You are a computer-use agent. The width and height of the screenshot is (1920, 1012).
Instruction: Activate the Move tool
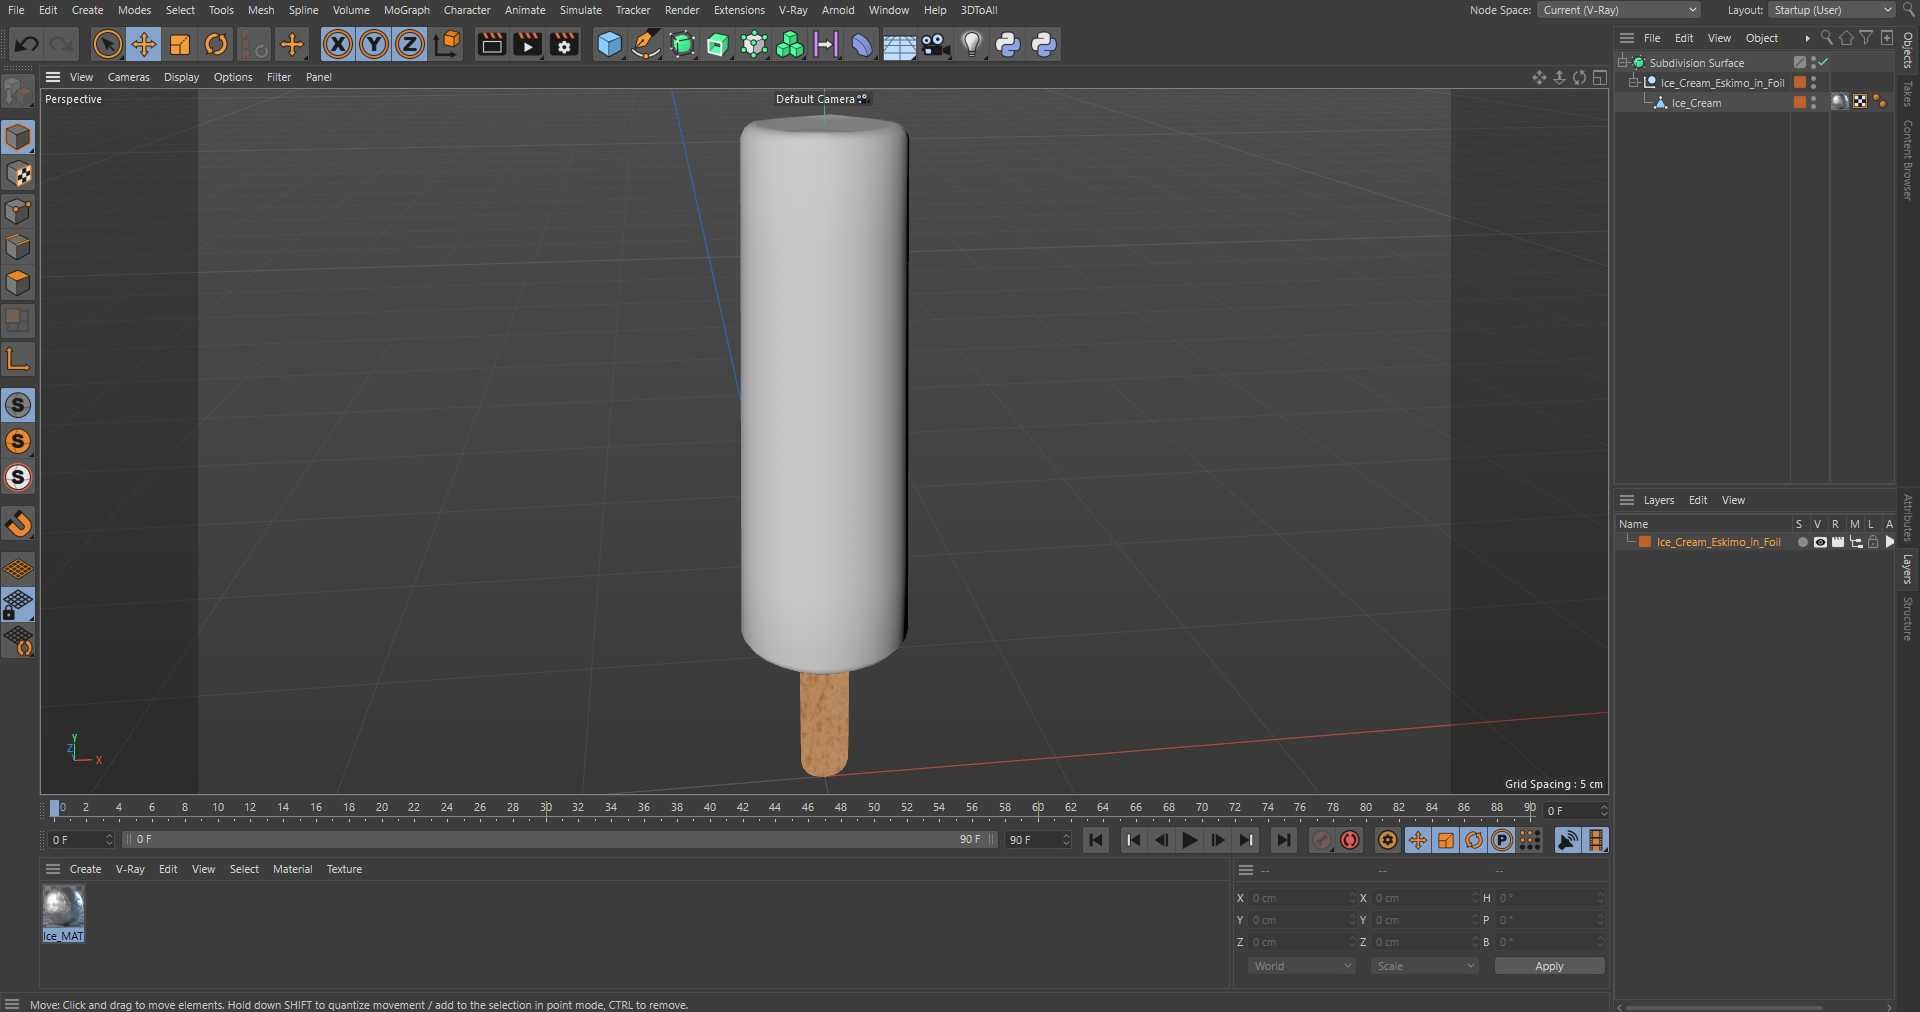click(144, 44)
